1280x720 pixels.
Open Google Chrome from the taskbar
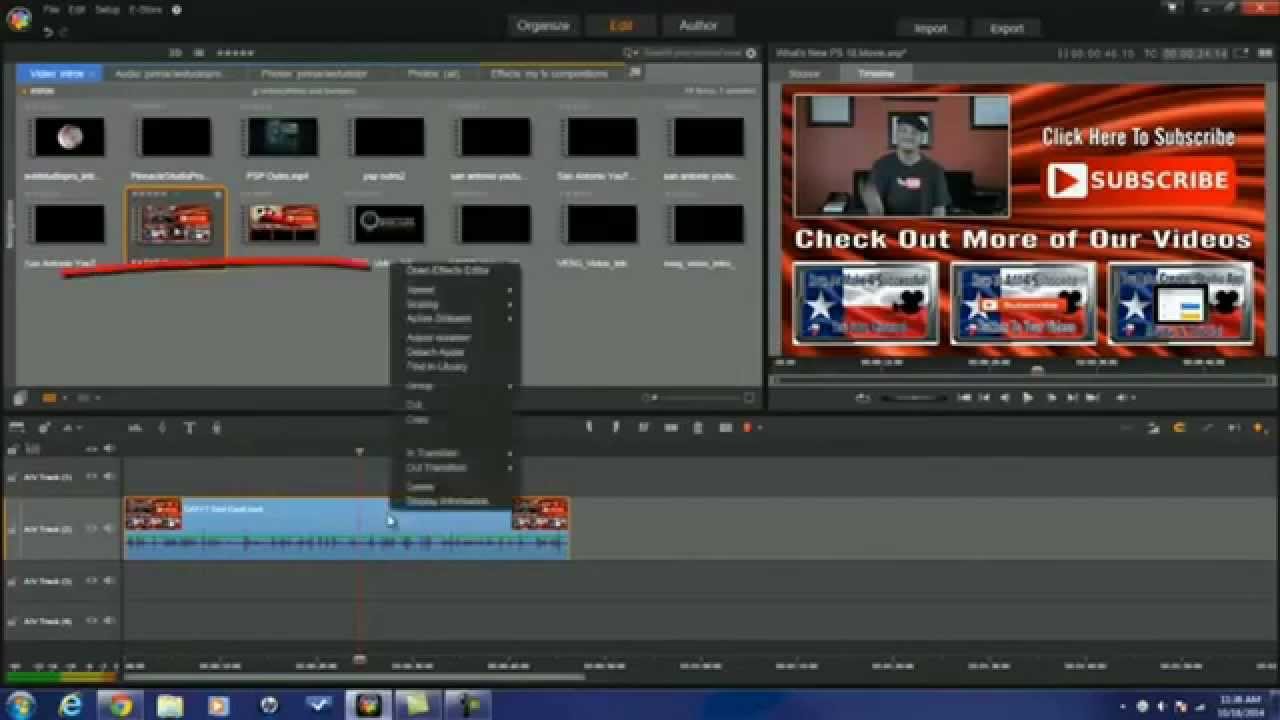pyautogui.click(x=120, y=705)
